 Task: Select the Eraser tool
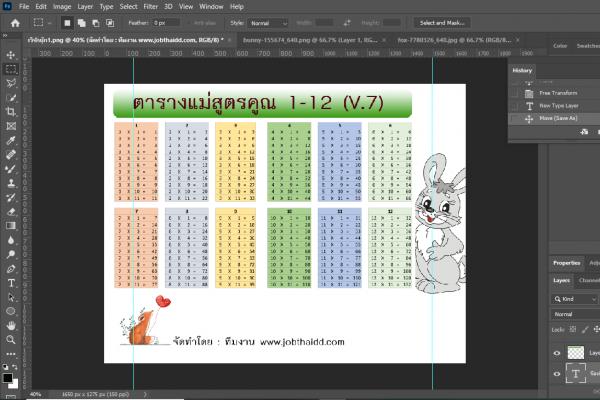(11, 211)
